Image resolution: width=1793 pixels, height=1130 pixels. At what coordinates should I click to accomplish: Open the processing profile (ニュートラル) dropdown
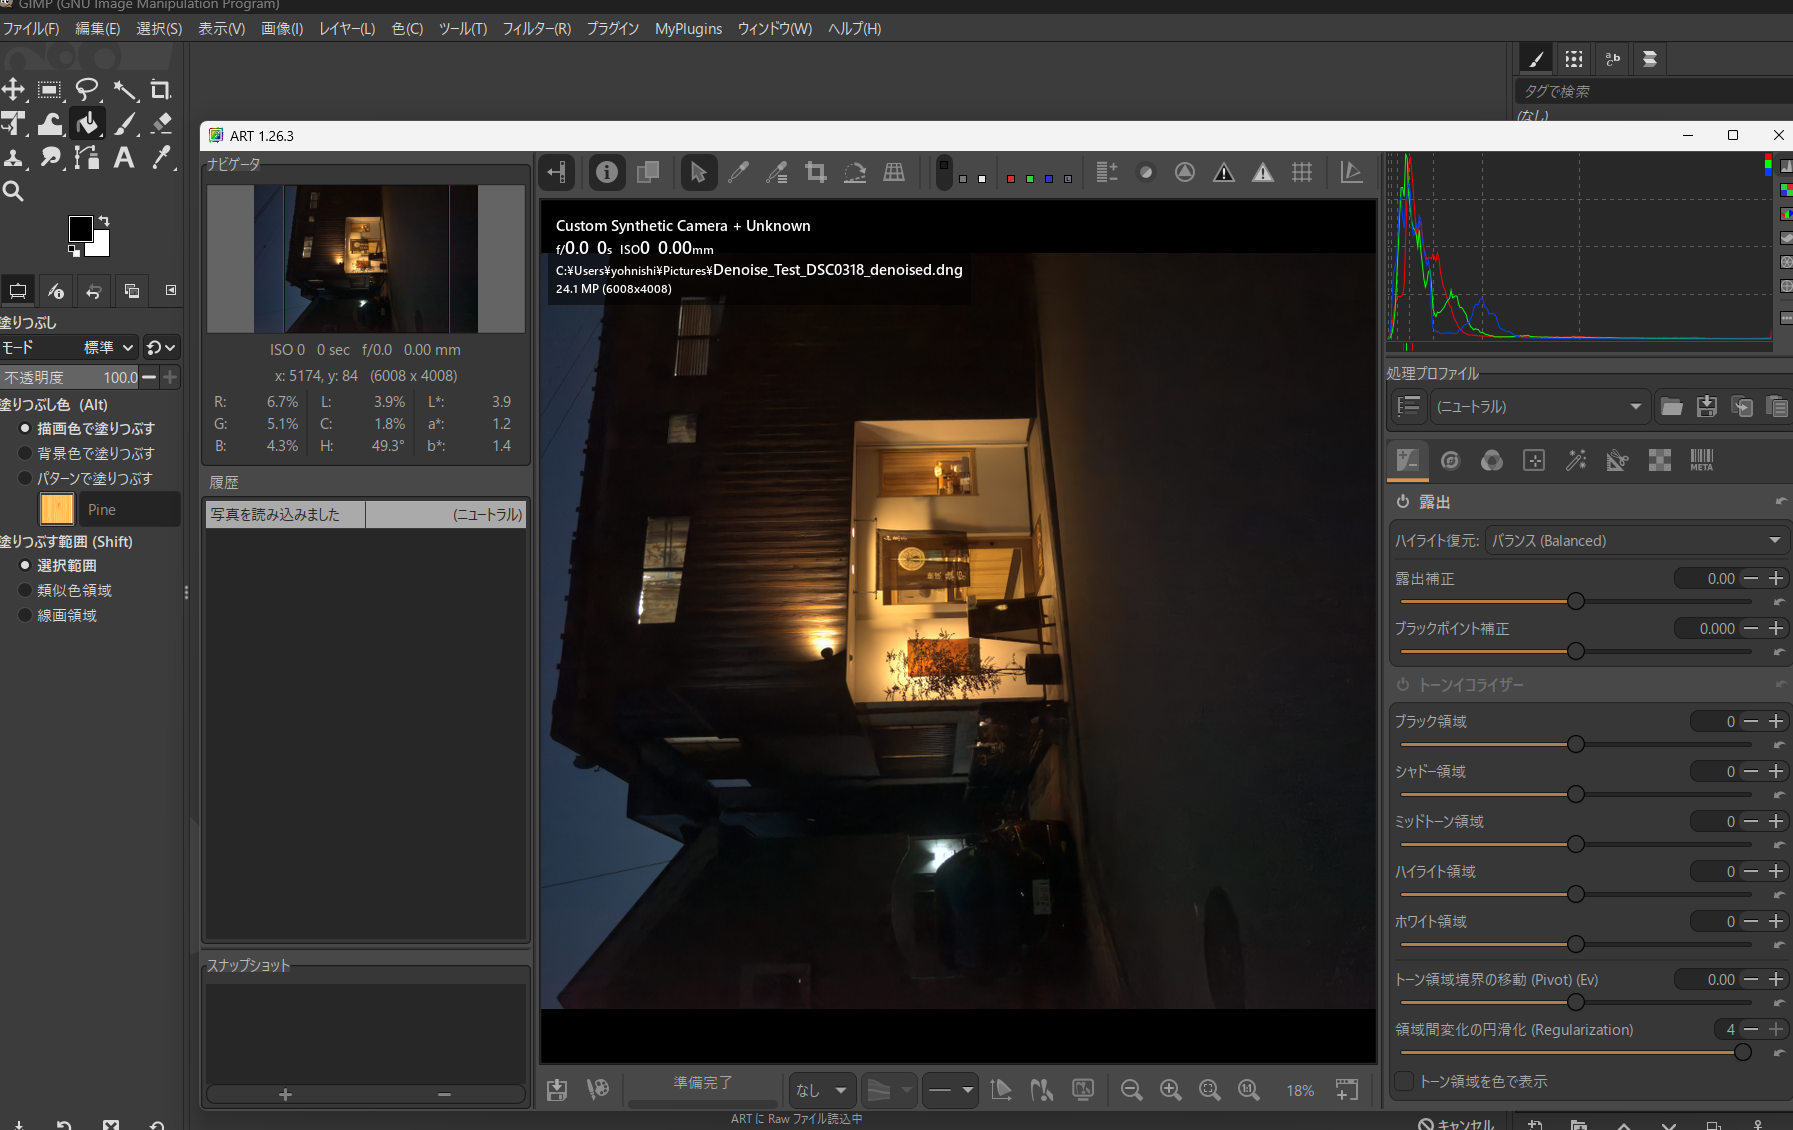pos(1539,406)
